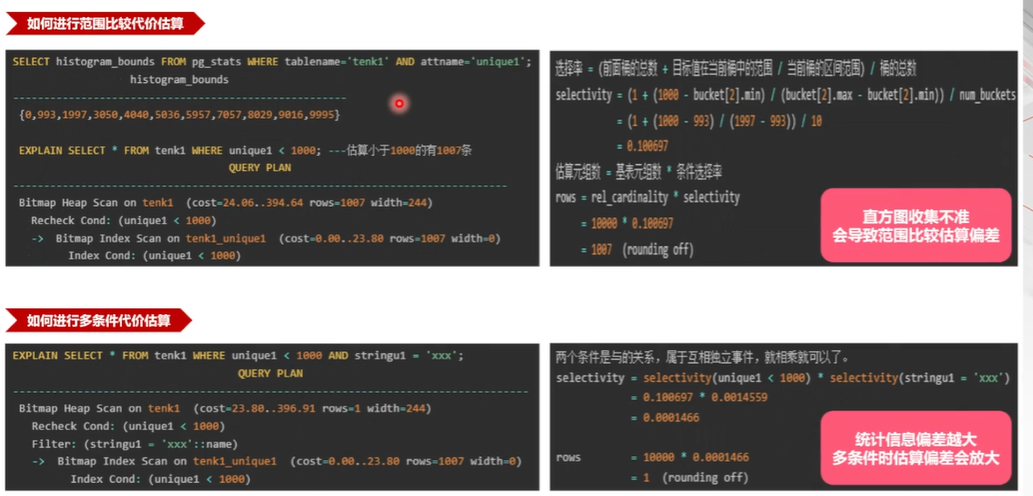This screenshot has height=496, width=1033.
Task: Click the EXPLAIN query containing stringu1 = 'xxx'
Action: point(238,355)
